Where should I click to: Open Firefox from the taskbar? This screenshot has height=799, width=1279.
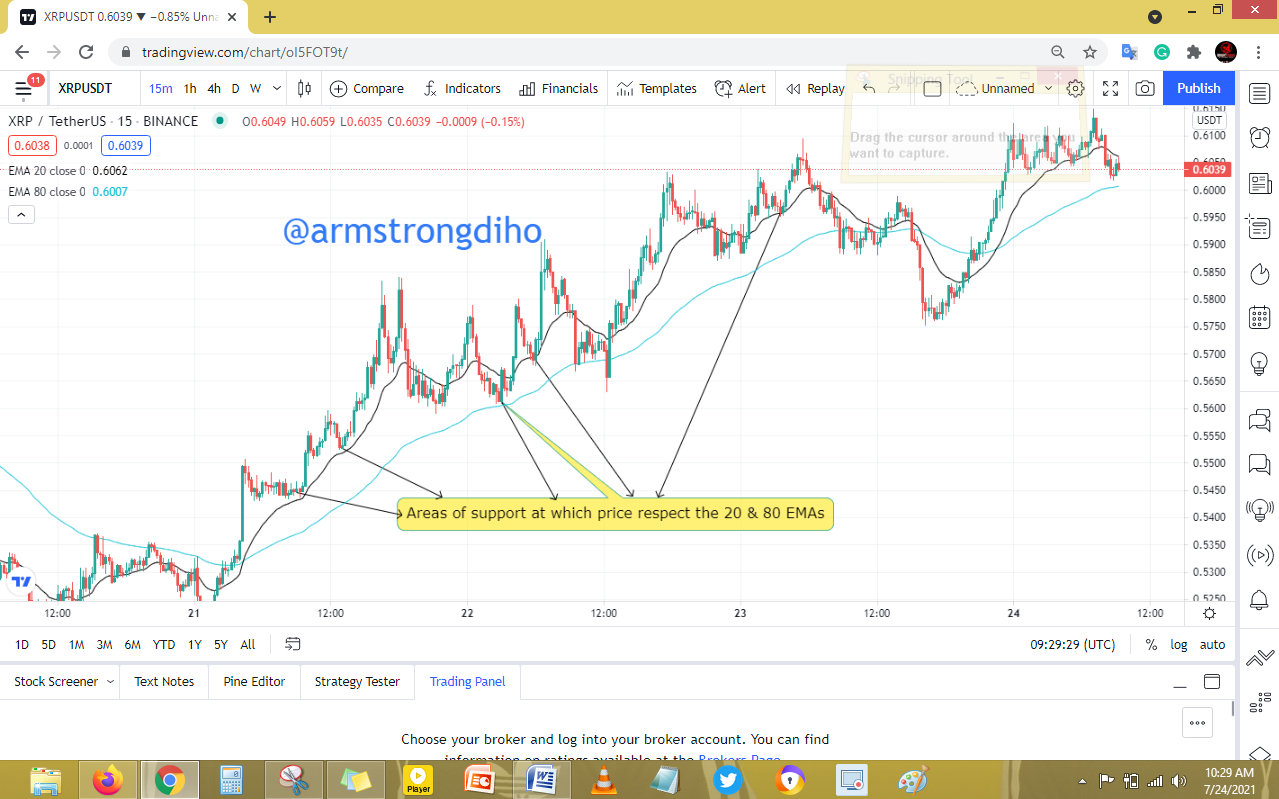[108, 780]
